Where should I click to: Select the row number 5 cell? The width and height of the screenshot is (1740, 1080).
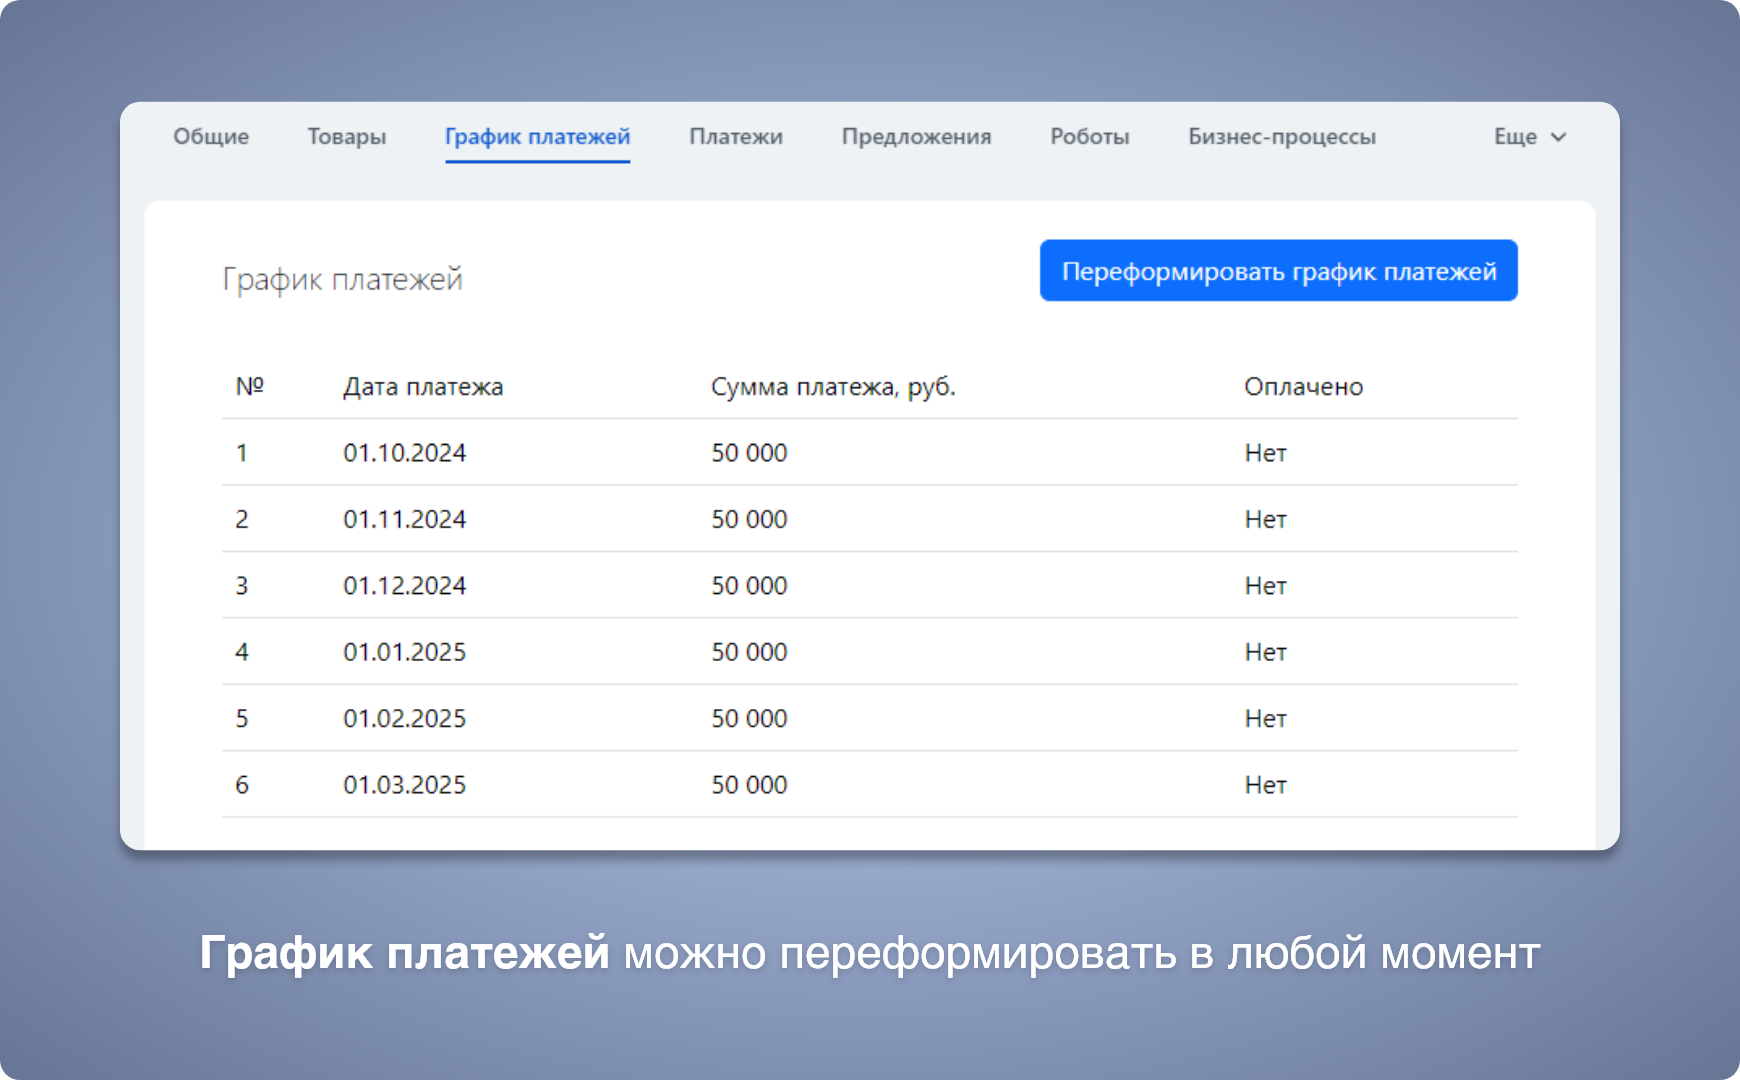point(242,719)
